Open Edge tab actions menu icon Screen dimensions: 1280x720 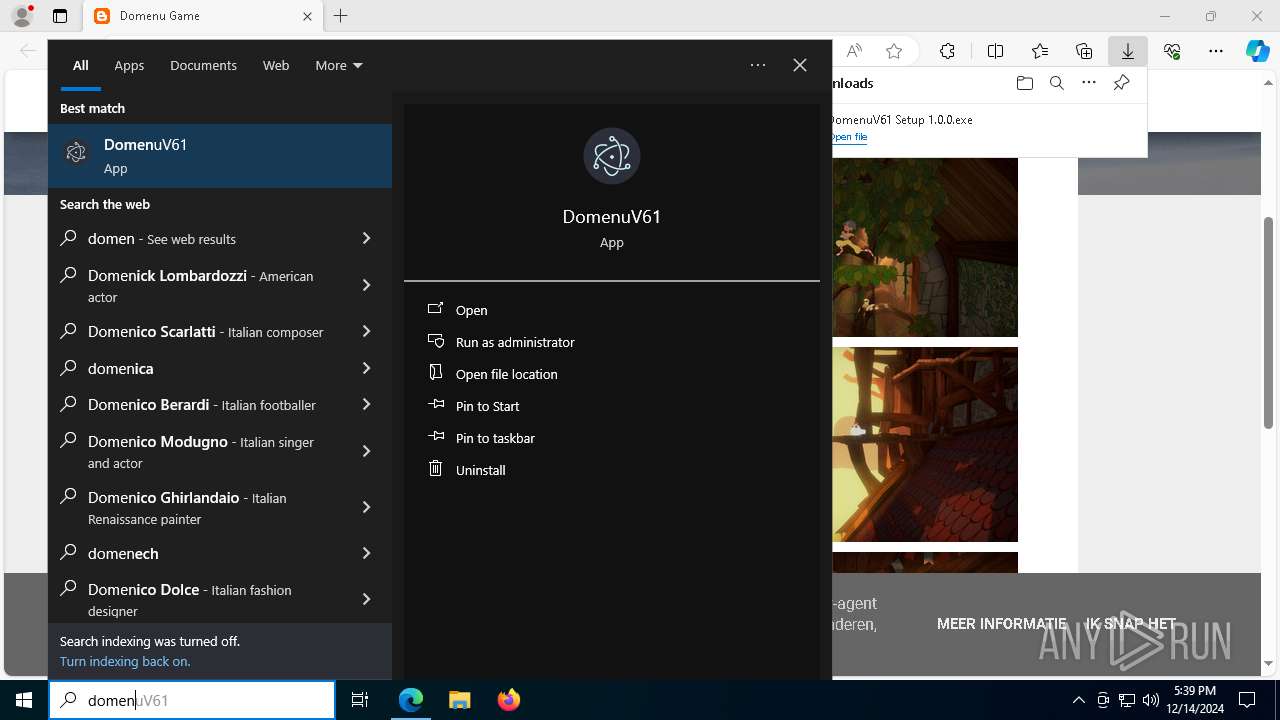tap(60, 16)
